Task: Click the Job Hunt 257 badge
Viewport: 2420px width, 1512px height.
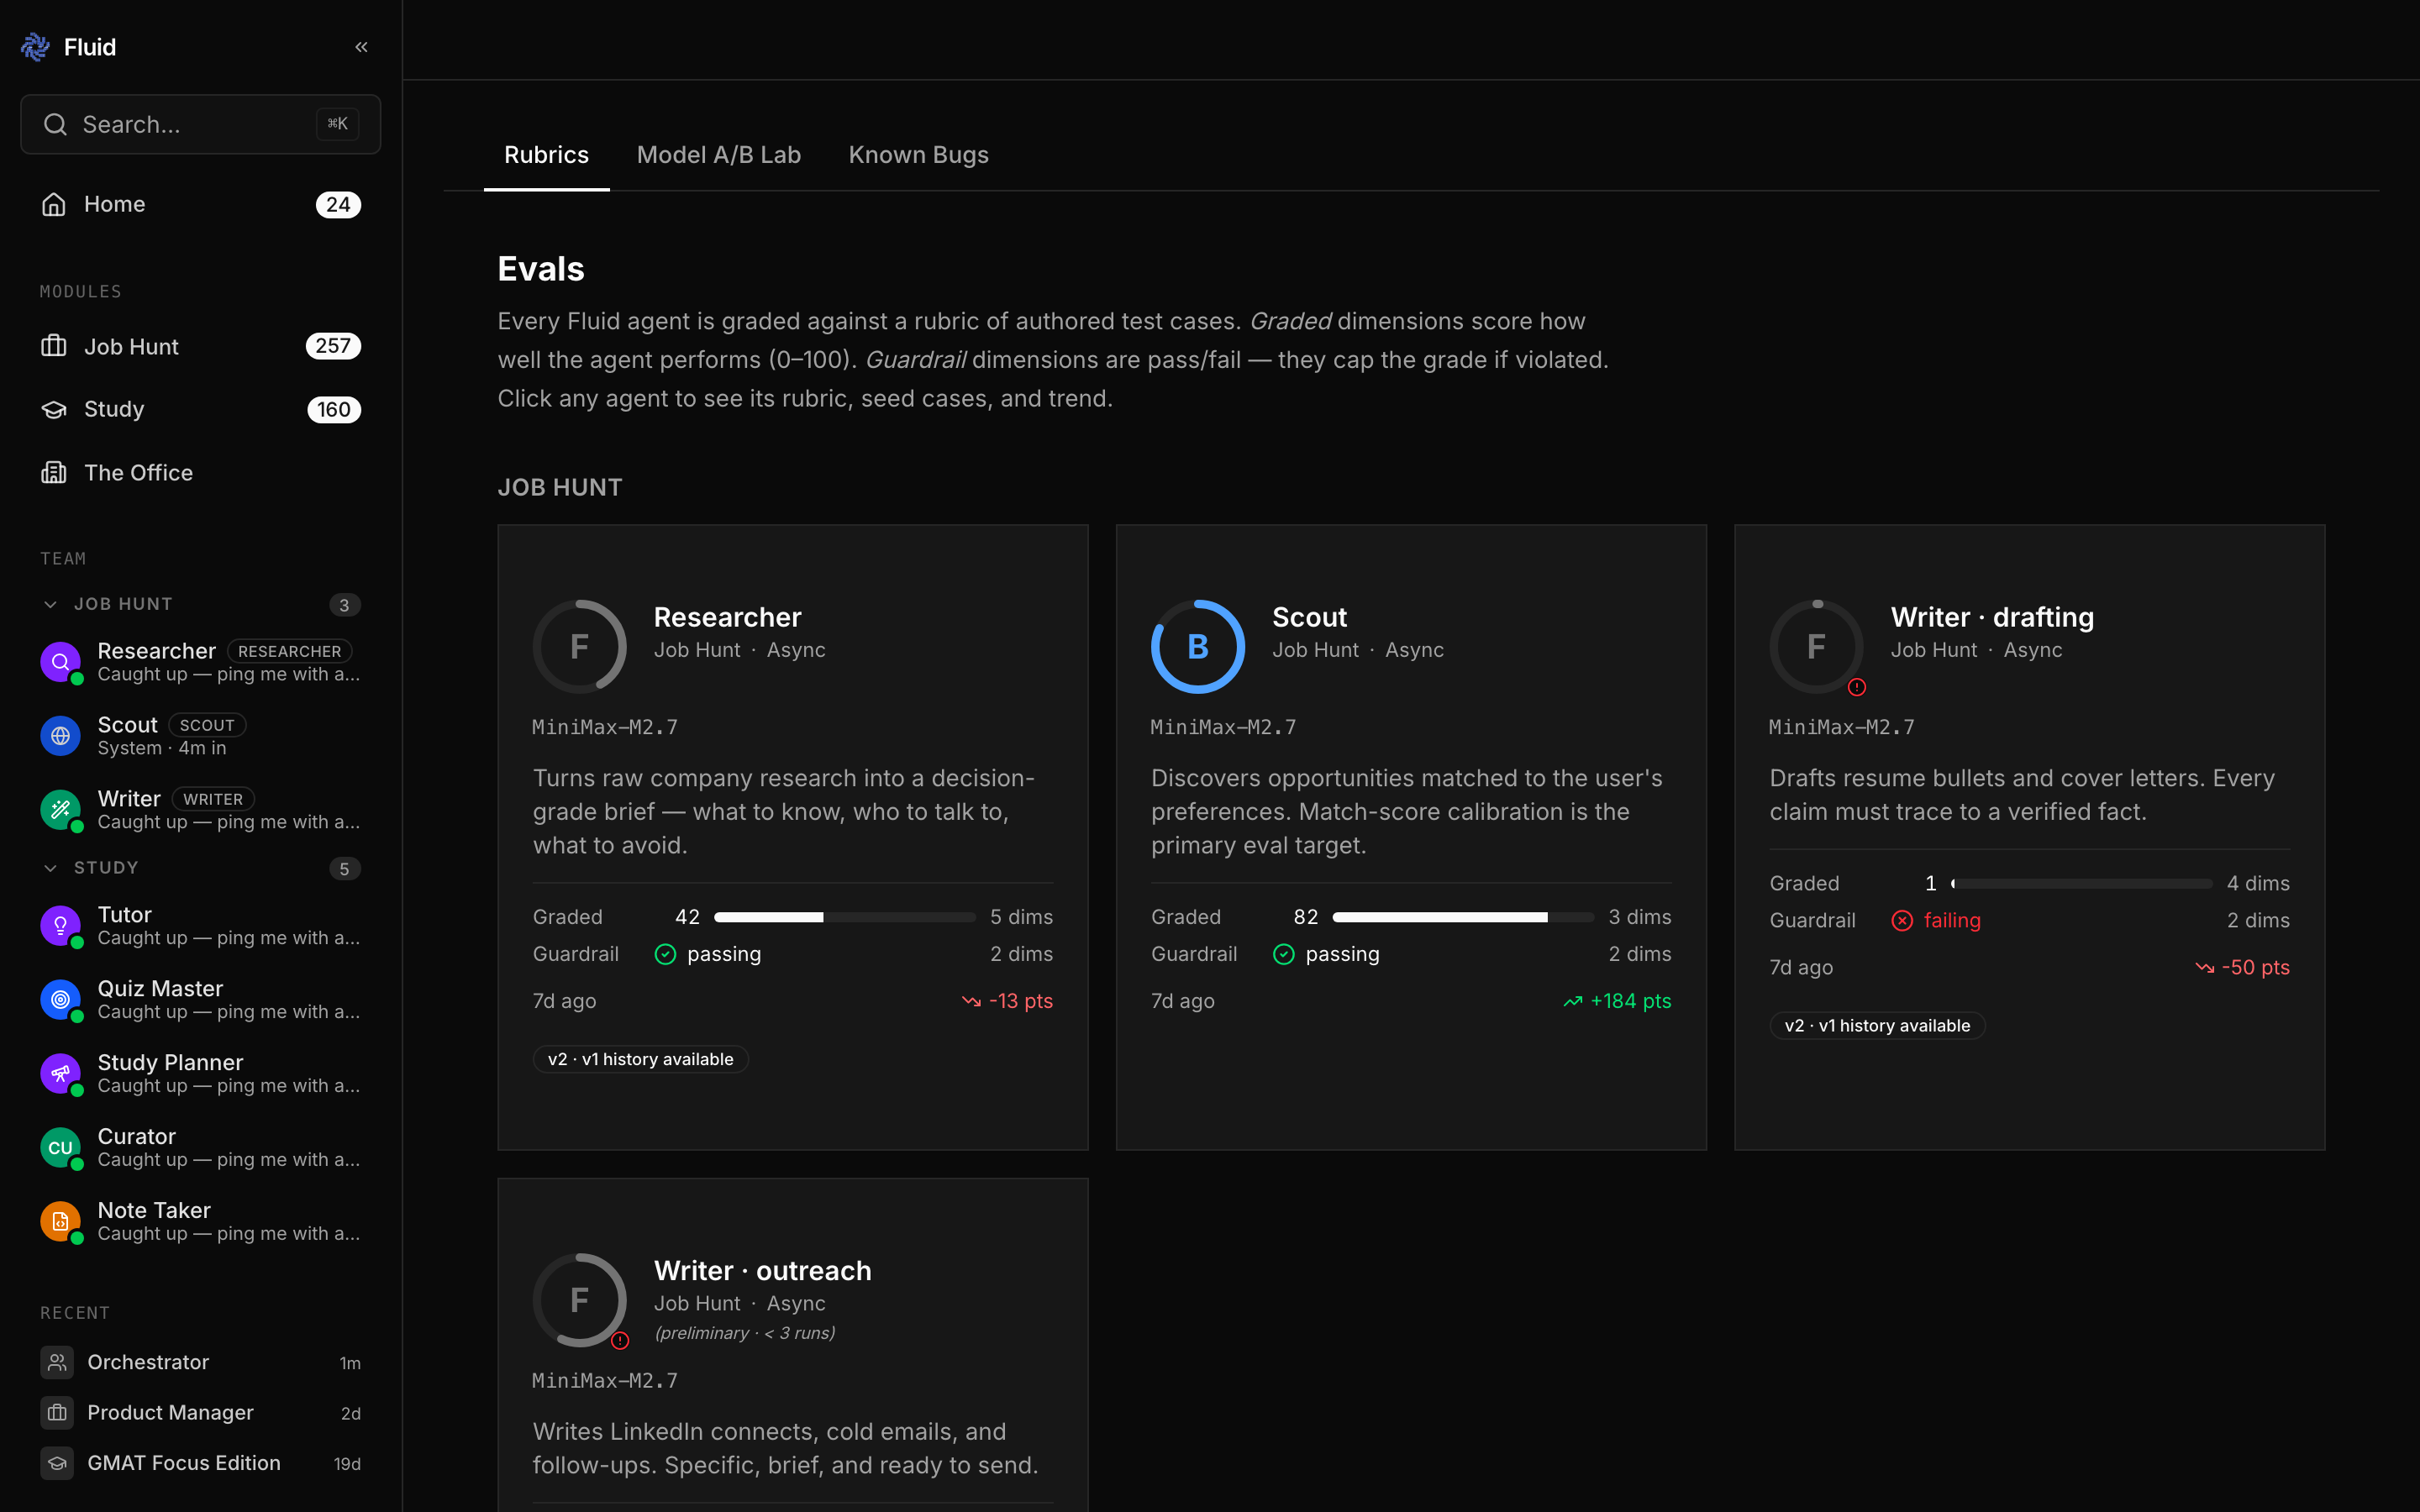Action: pyautogui.click(x=333, y=346)
